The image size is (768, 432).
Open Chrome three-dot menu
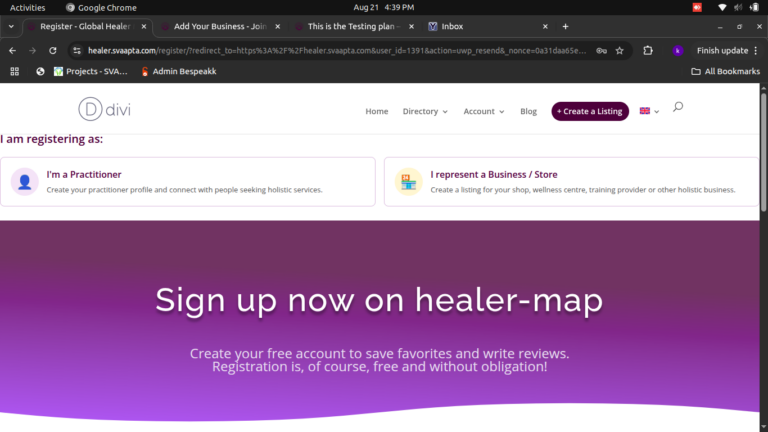coord(756,50)
